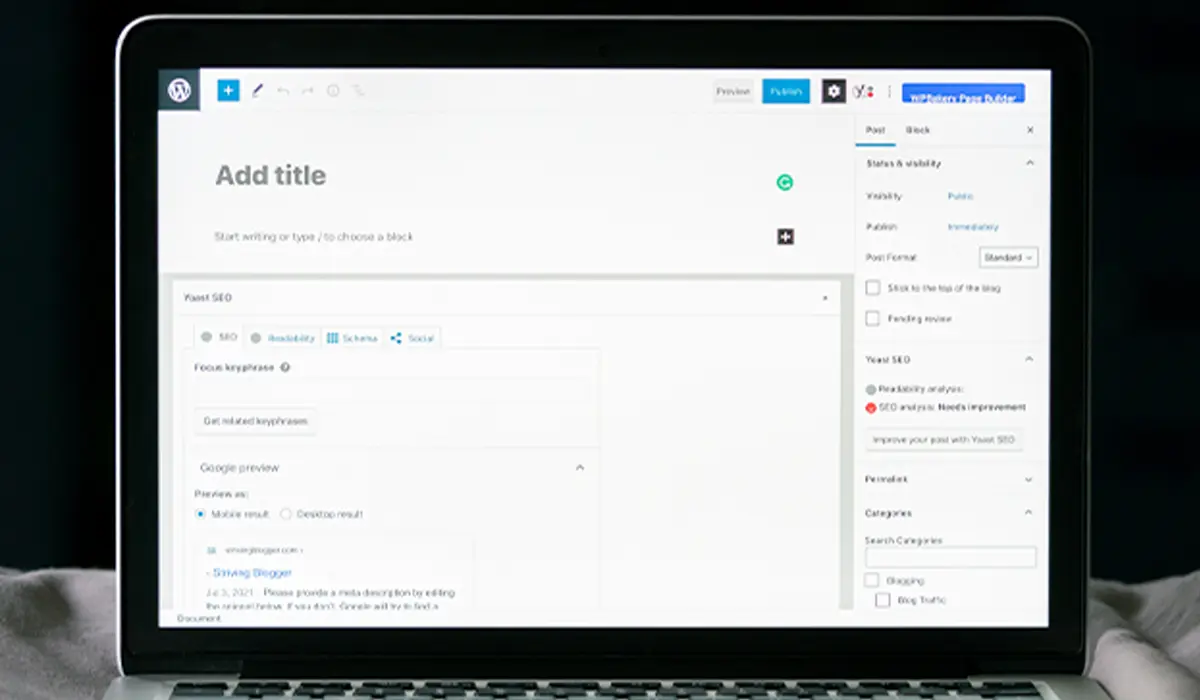Click the Document breadcrumb at bottom
Viewport: 1200px width, 700px height.
199,619
